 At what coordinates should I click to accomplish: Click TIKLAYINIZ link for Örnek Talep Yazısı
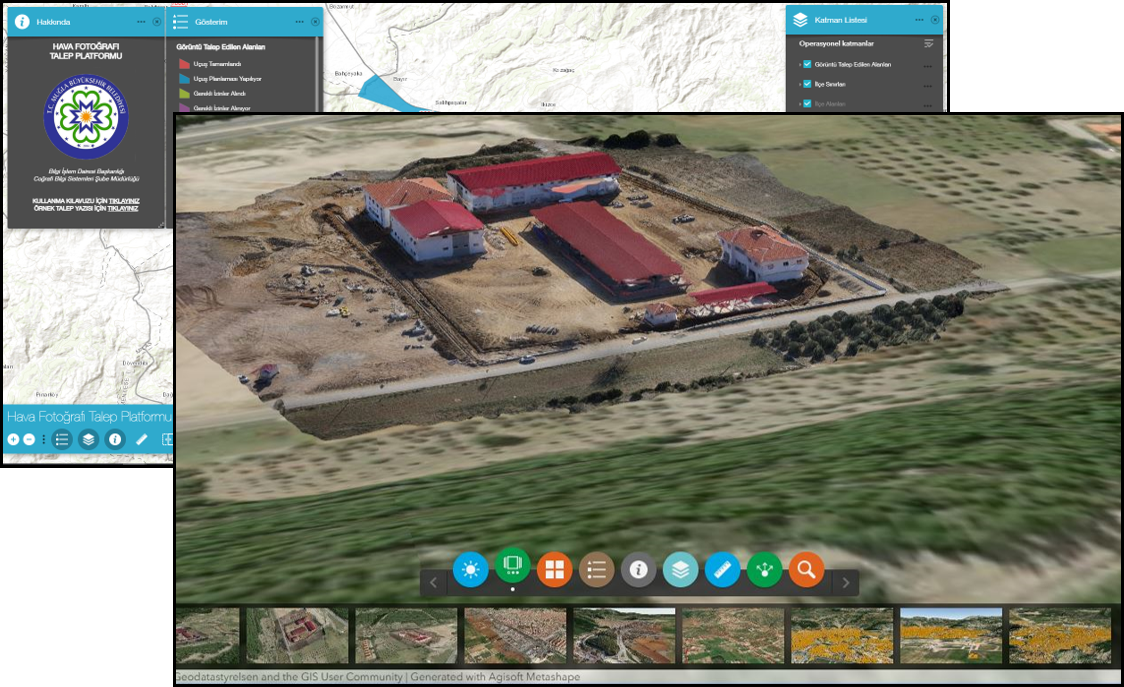(x=123, y=208)
